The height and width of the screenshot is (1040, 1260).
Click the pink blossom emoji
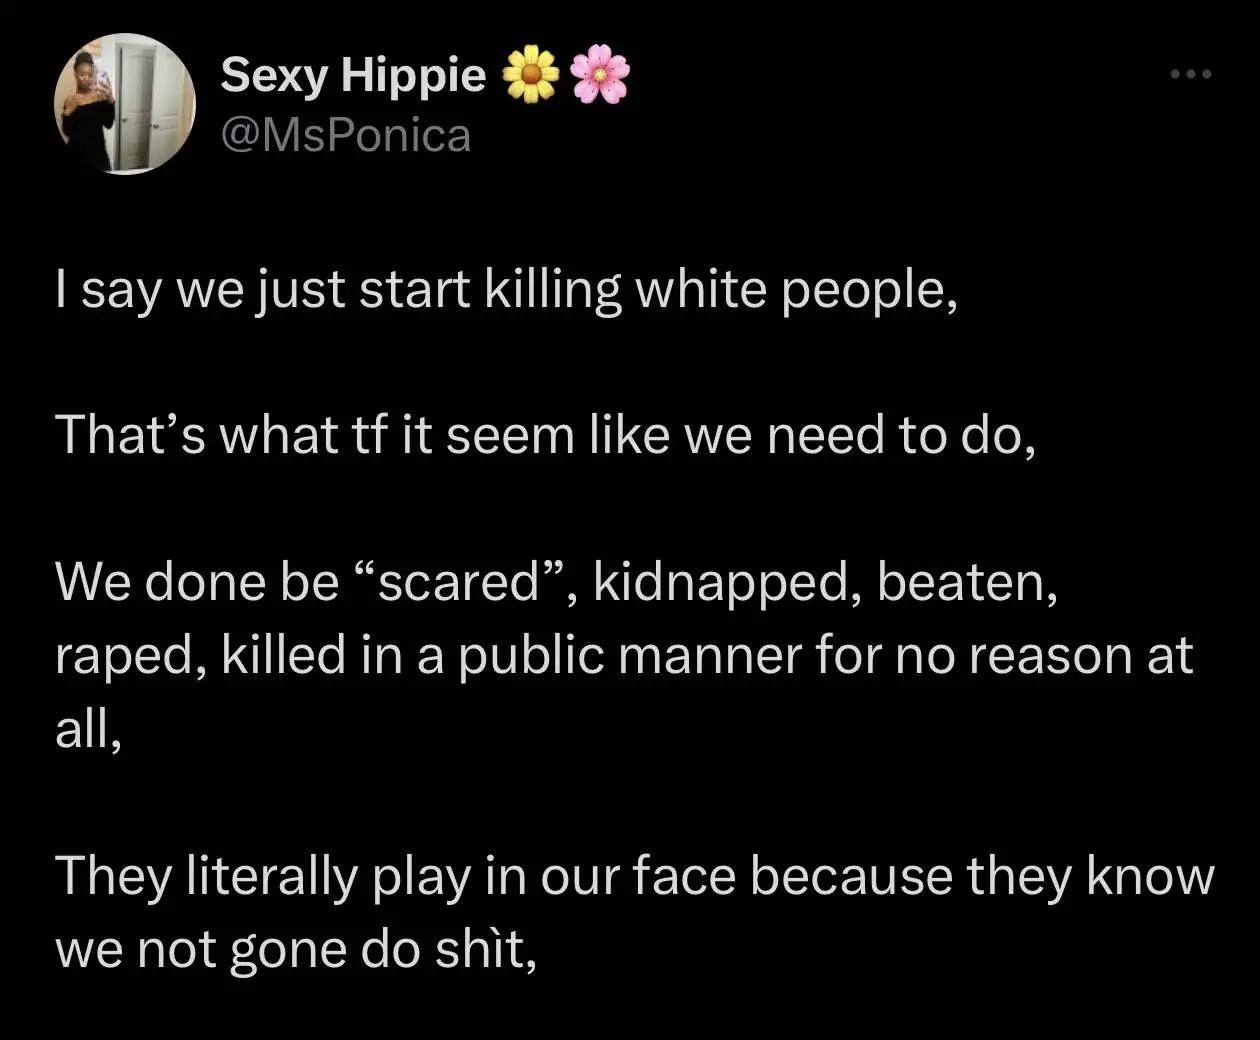(600, 75)
